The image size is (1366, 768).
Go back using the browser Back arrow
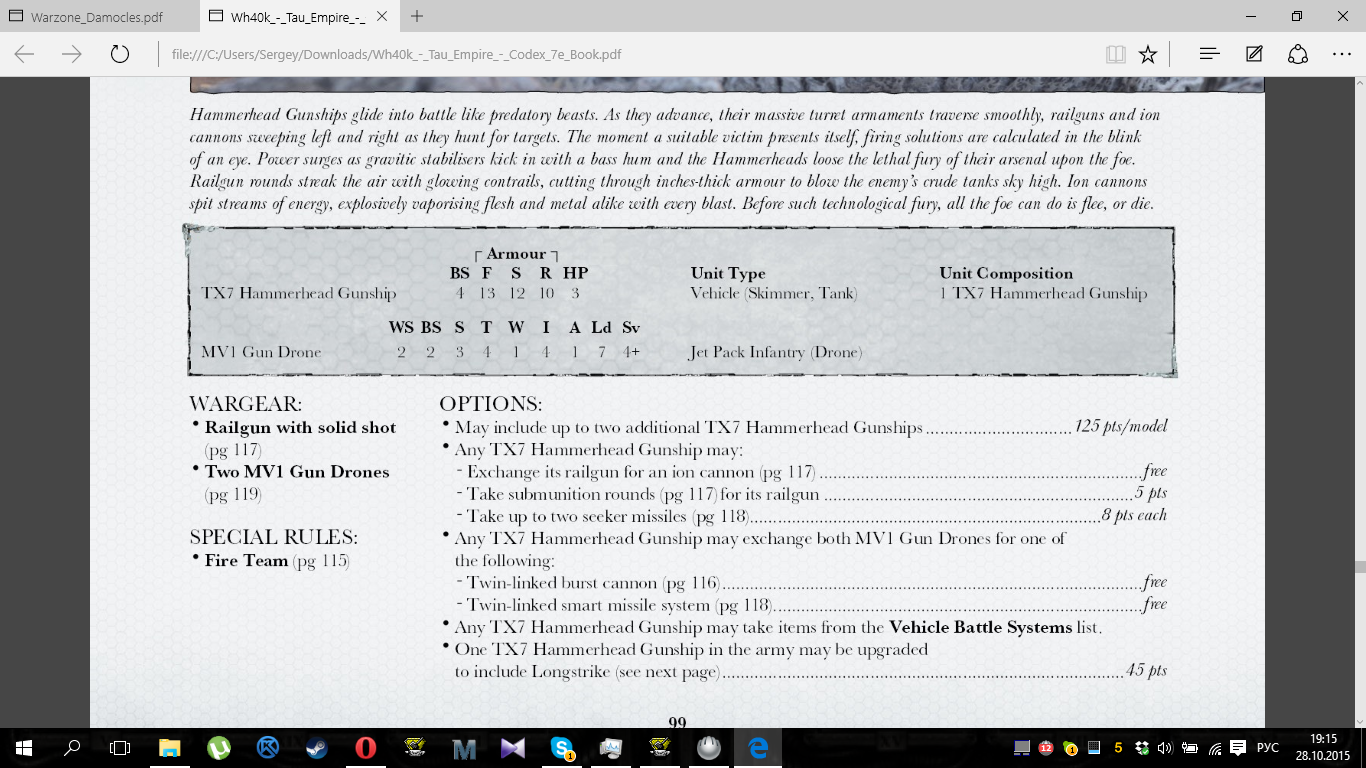(24, 54)
